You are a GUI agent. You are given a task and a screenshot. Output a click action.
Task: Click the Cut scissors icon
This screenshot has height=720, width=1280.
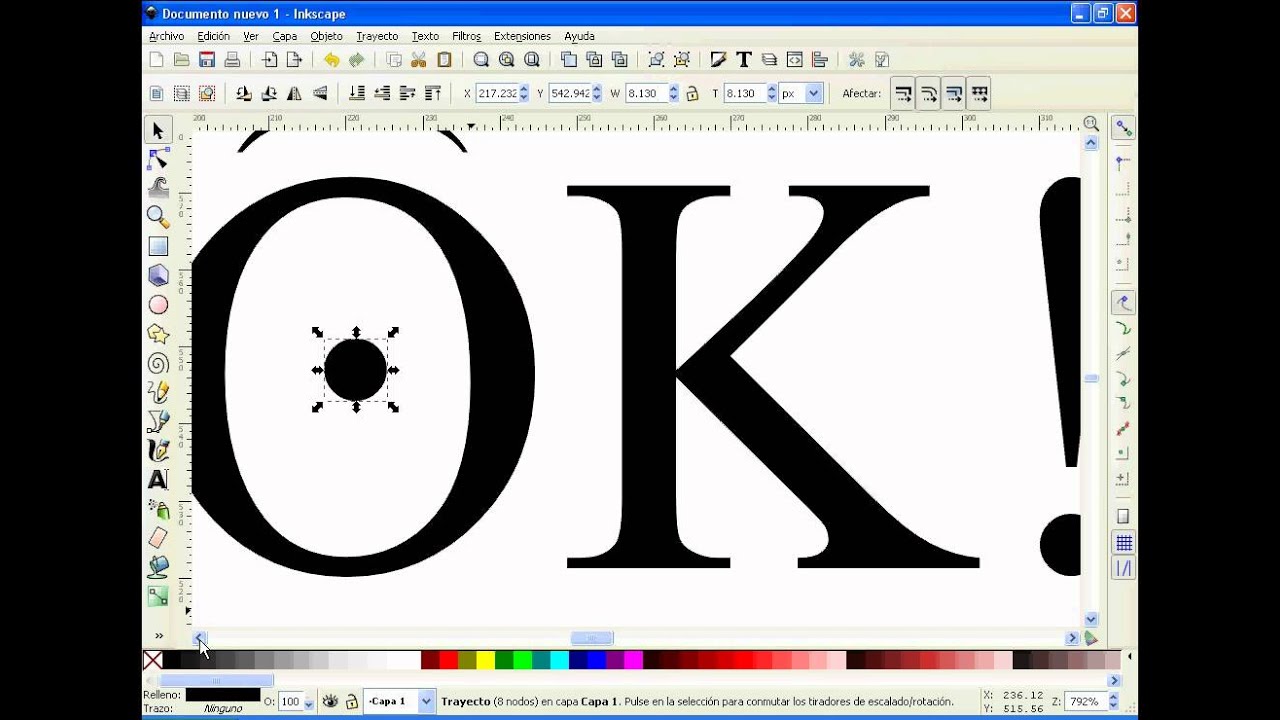419,60
